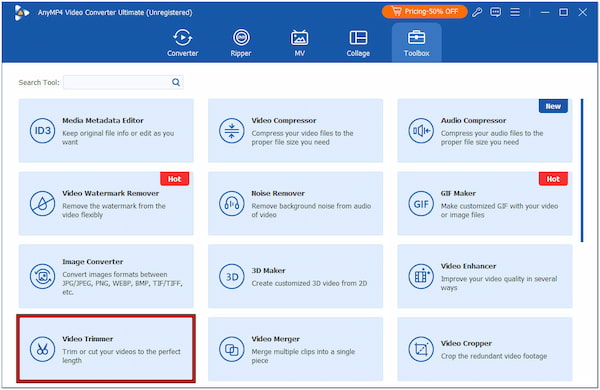Click 'Convert images formats between' description
The height and width of the screenshot is (390, 600).
click(x=122, y=283)
